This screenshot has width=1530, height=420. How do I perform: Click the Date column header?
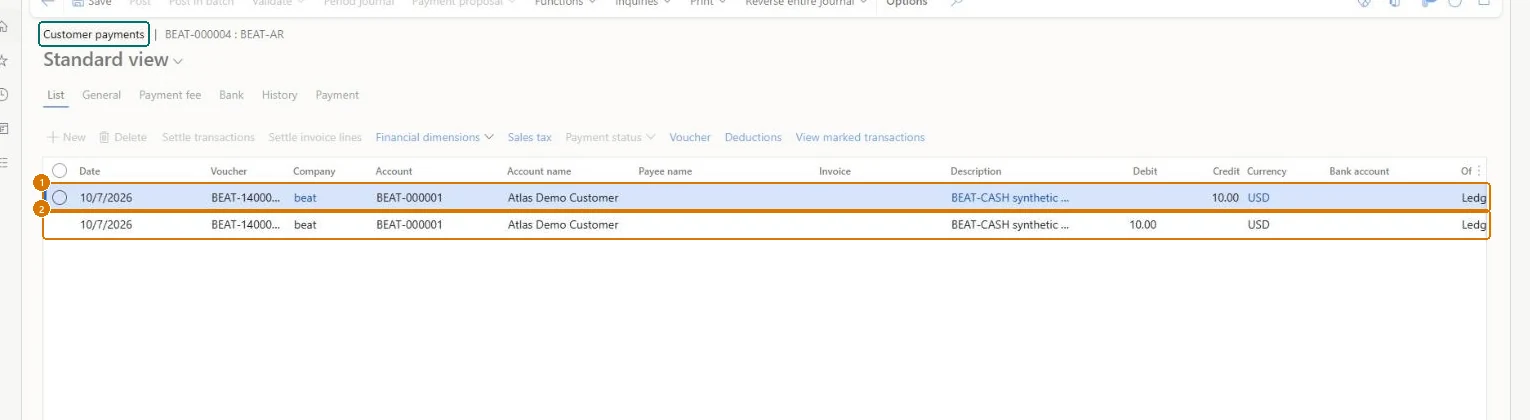[x=90, y=171]
